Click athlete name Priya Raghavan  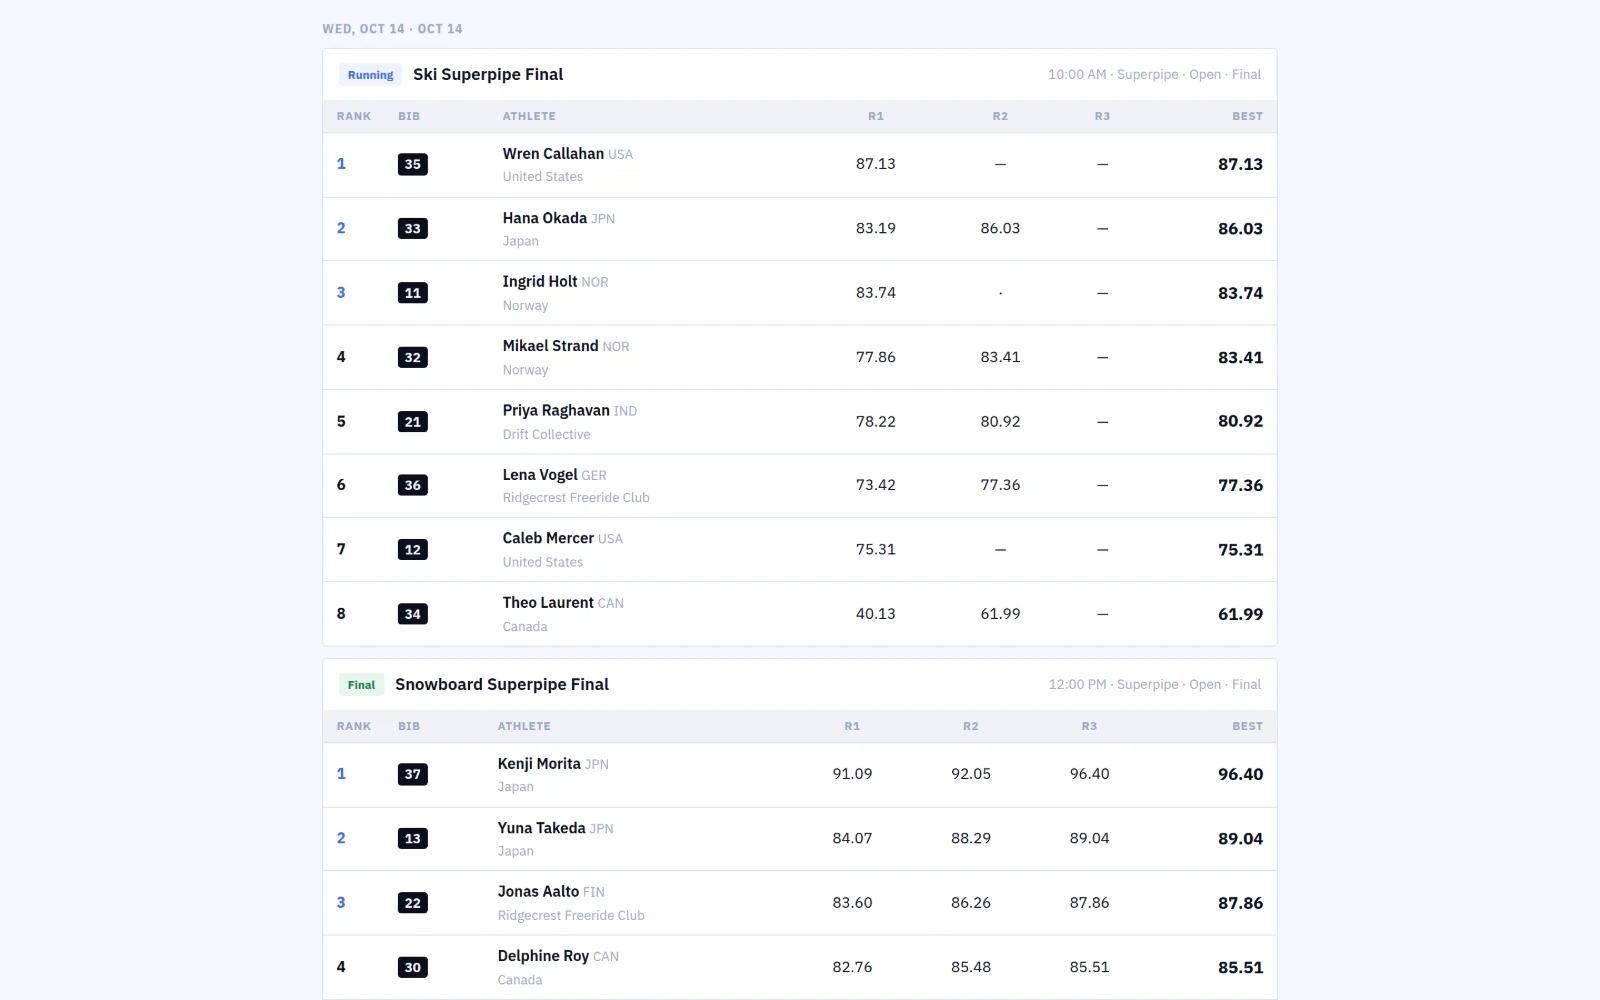(x=556, y=411)
